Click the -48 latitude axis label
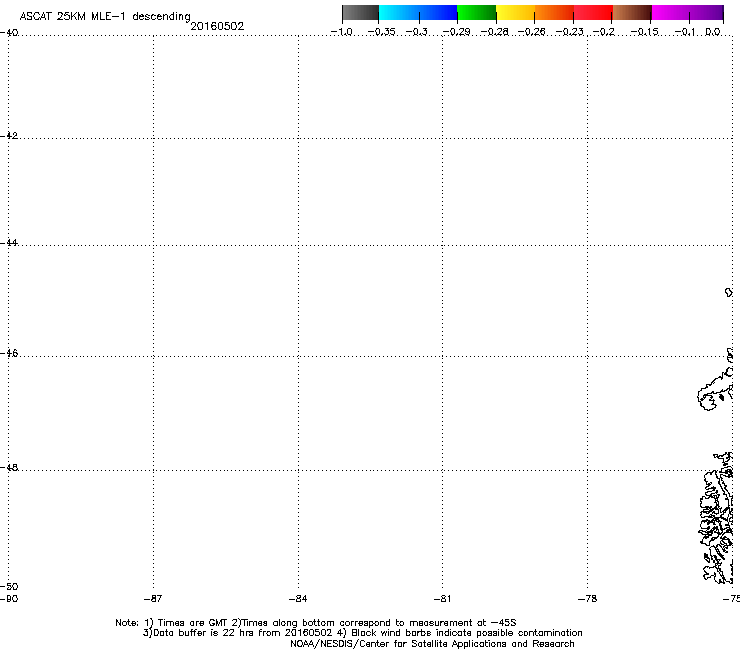Viewport: 740px width, 650px height. coord(9,467)
